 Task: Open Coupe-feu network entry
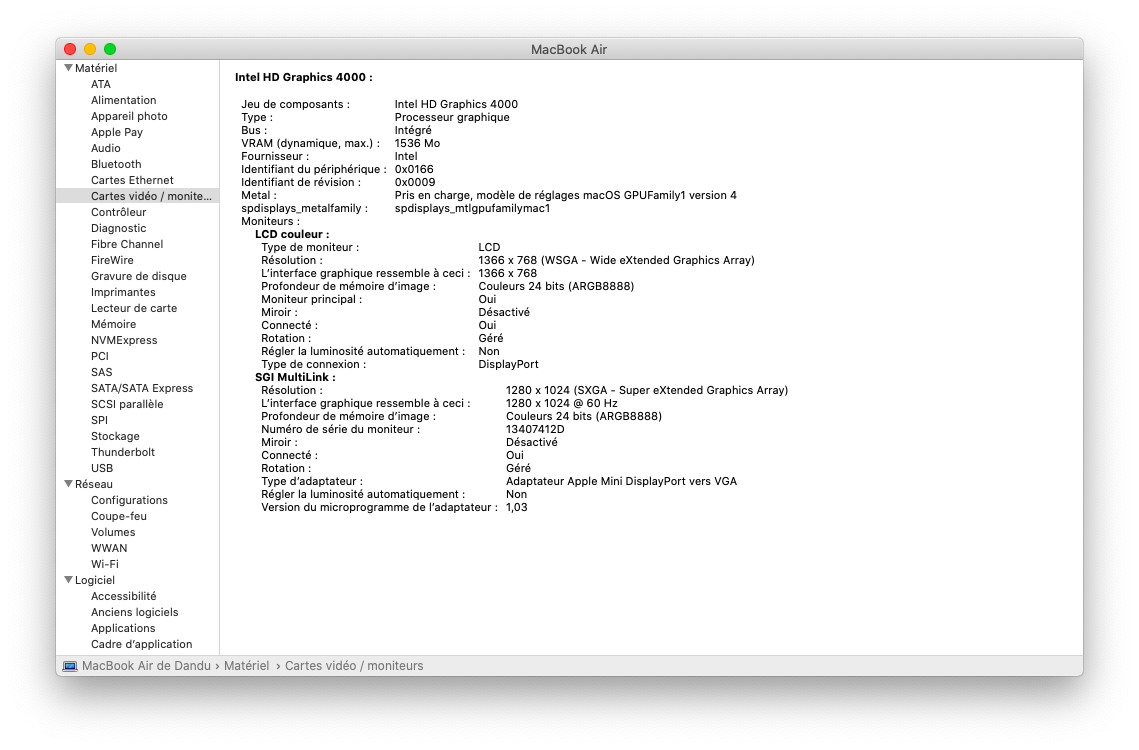(119, 516)
